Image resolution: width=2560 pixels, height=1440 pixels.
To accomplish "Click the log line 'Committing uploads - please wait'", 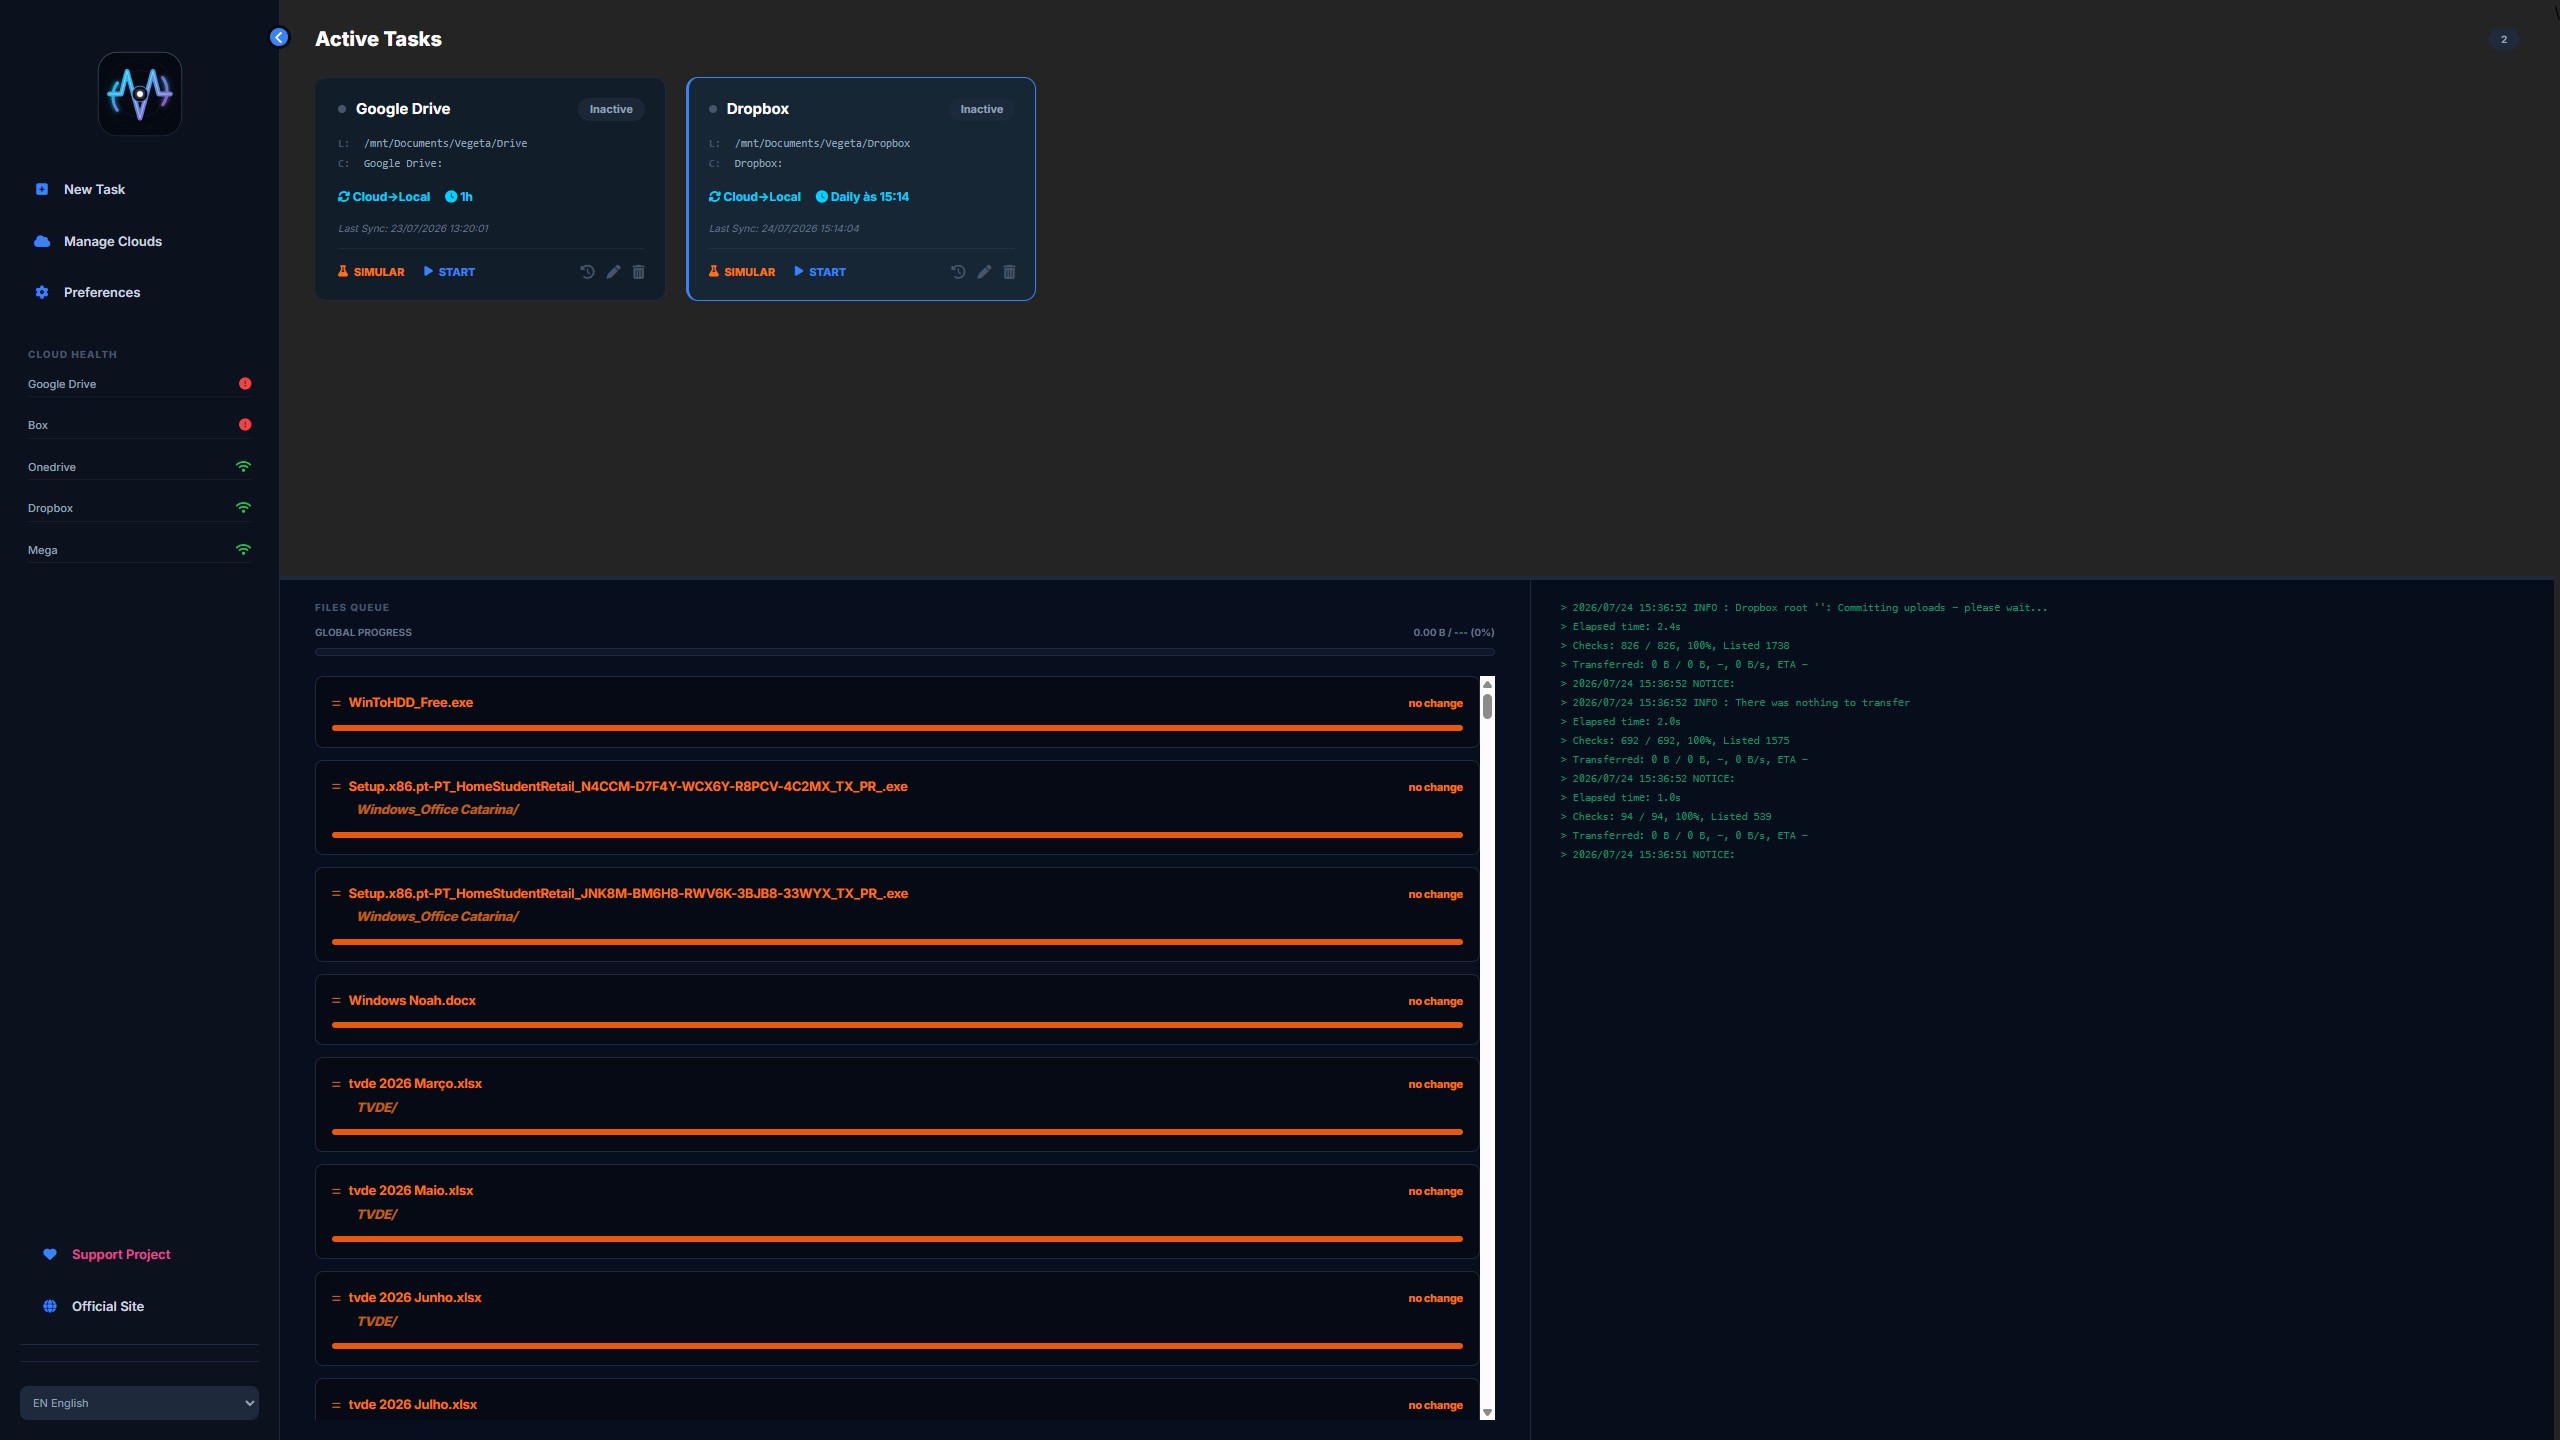I will (1804, 608).
